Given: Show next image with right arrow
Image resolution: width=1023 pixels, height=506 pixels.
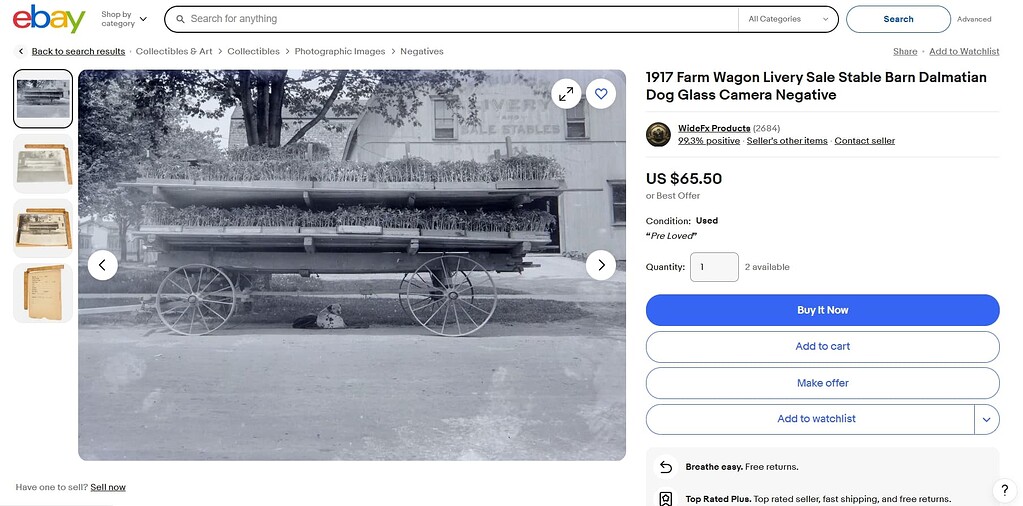Looking at the screenshot, I should tap(601, 265).
